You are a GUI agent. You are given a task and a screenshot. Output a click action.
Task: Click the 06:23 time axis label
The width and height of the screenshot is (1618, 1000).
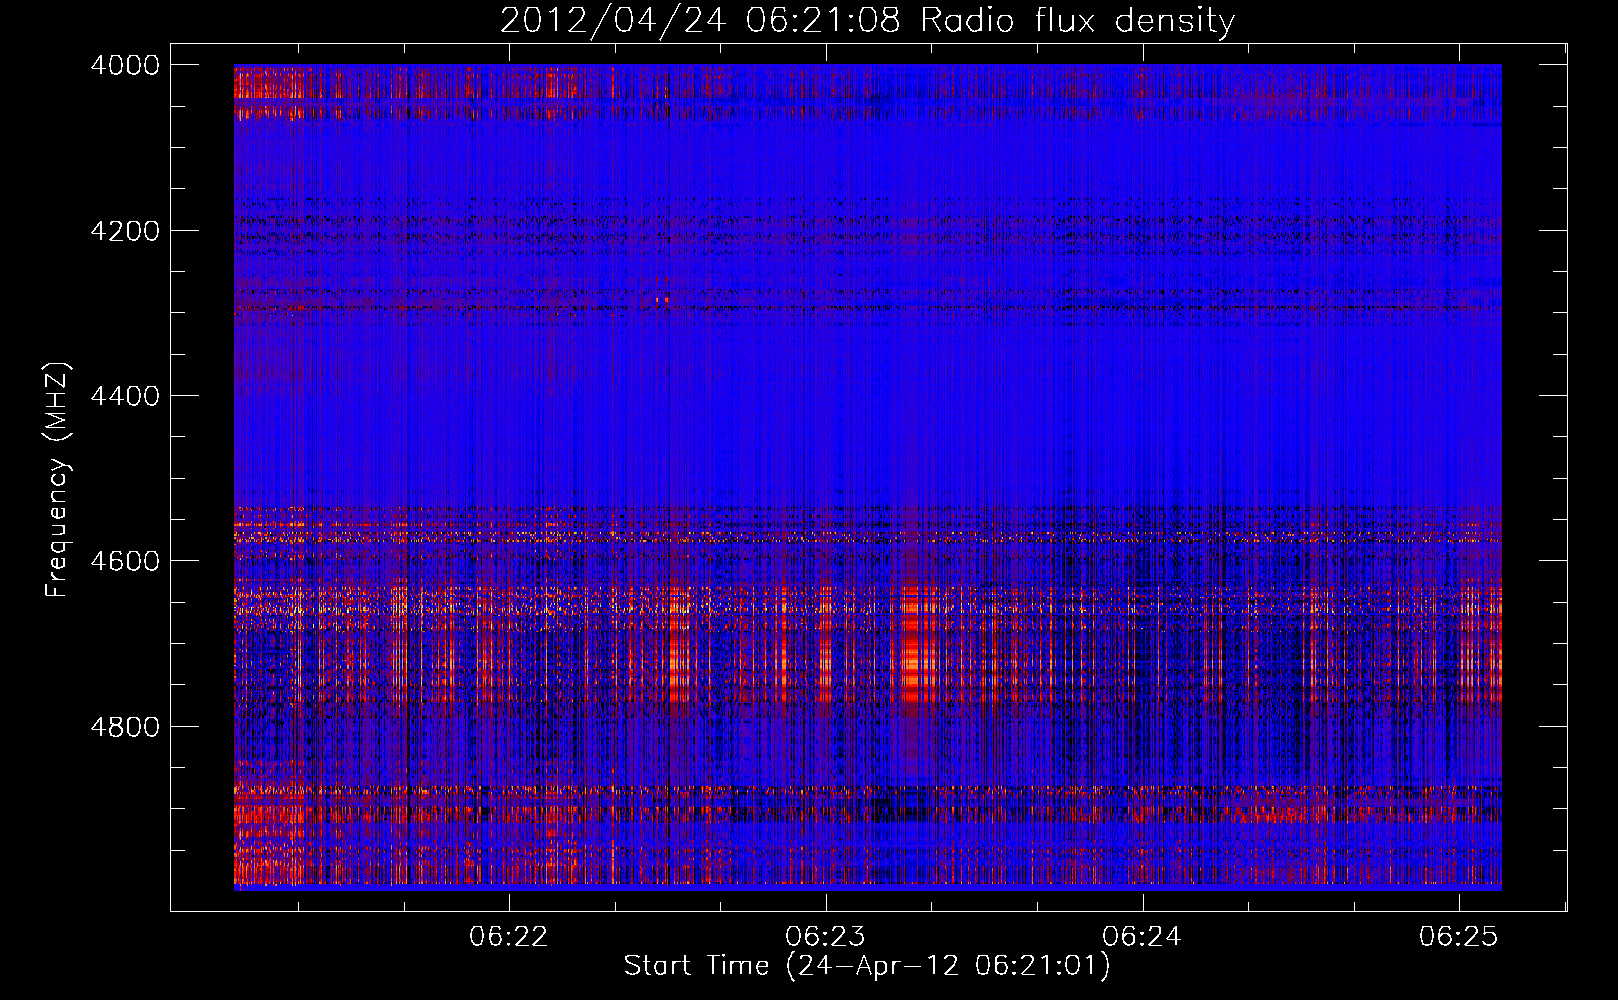click(825, 937)
